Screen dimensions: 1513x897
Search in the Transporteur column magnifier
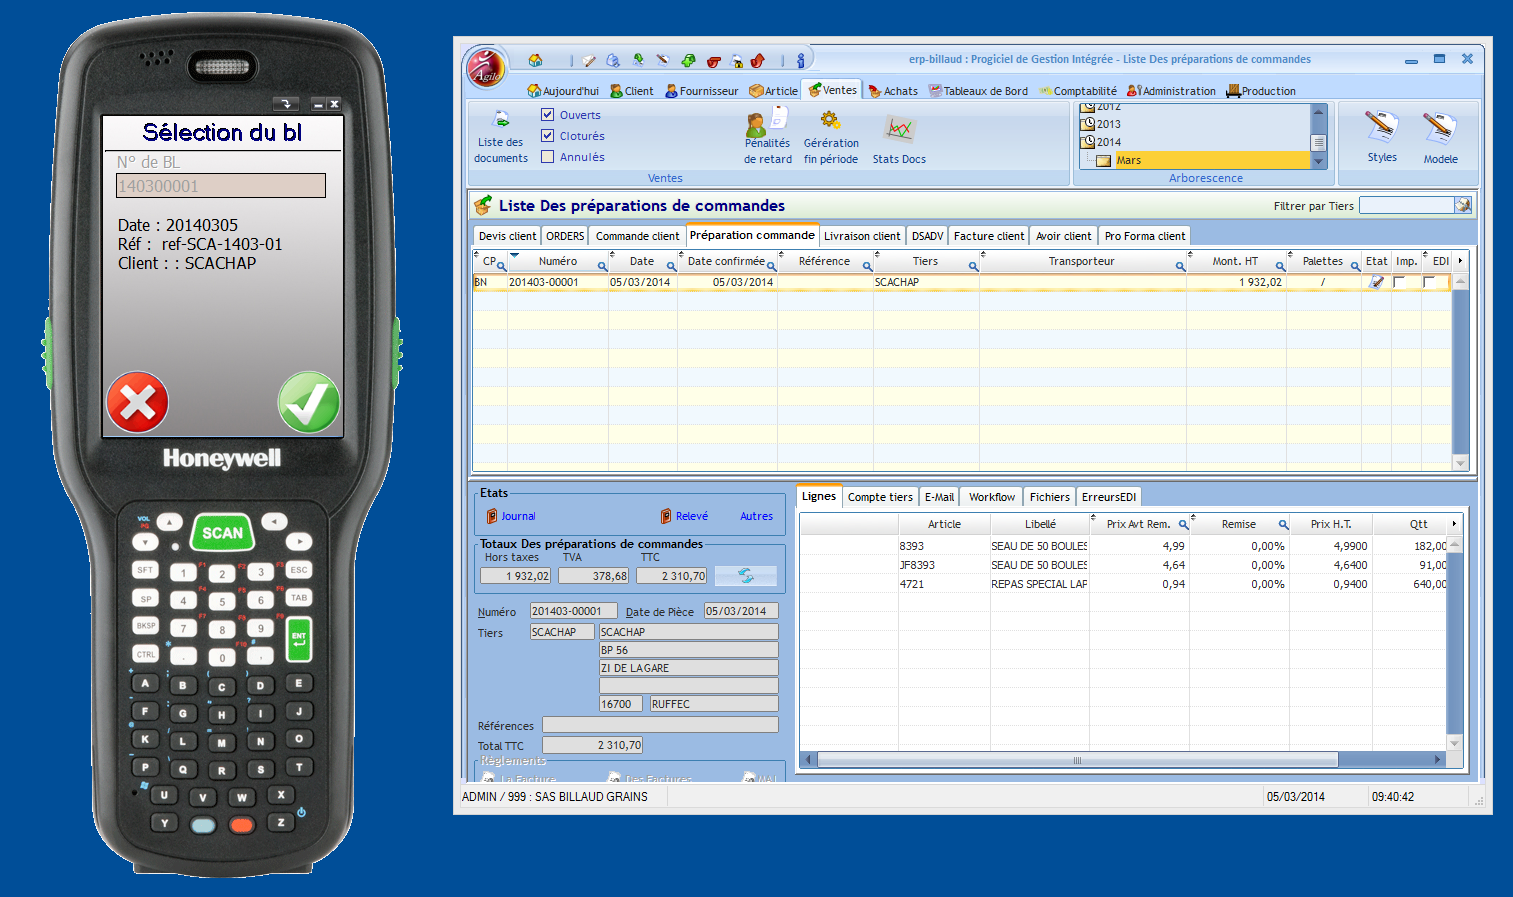click(1180, 266)
